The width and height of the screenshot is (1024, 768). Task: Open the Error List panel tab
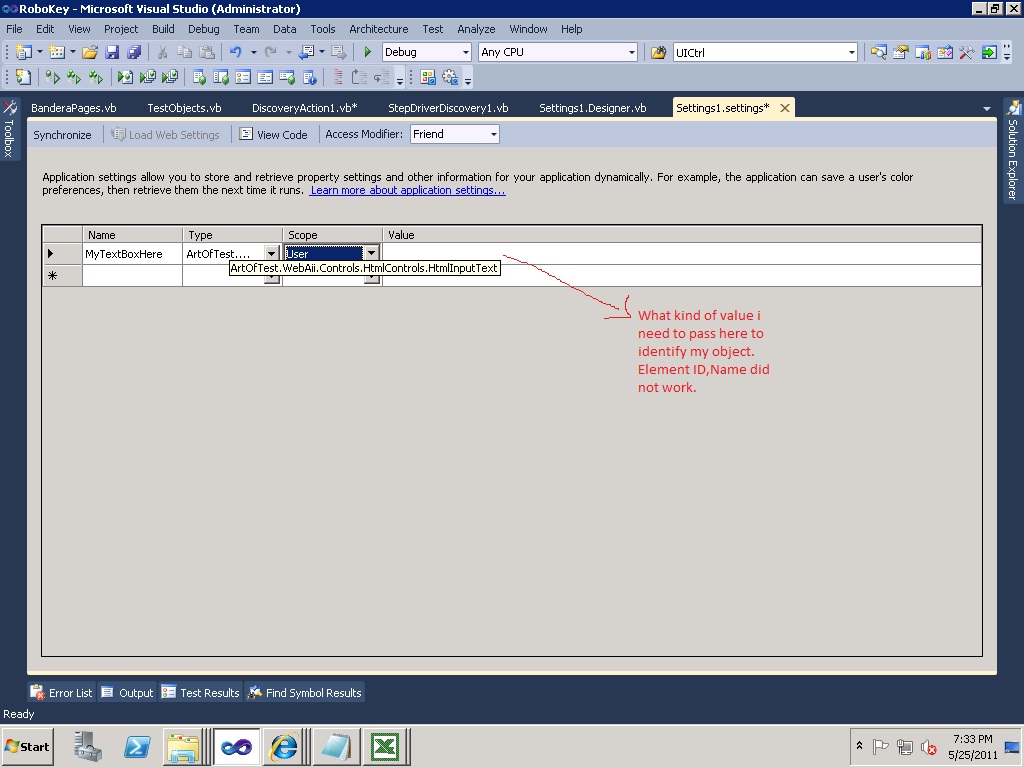pyautogui.click(x=62, y=692)
